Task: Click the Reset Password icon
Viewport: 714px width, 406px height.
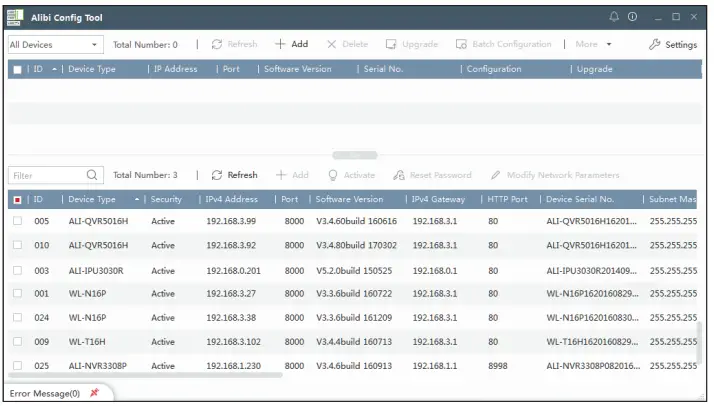Action: (x=399, y=175)
